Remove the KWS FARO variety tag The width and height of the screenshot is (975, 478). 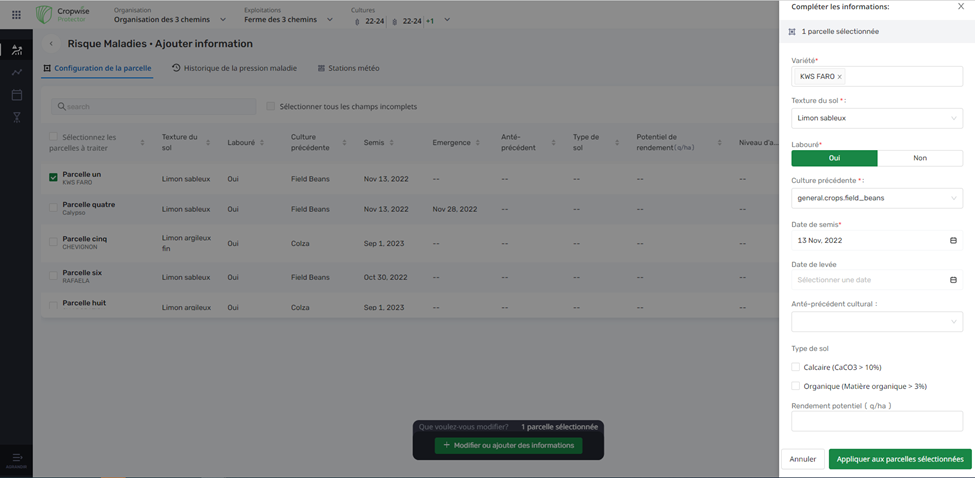839,77
